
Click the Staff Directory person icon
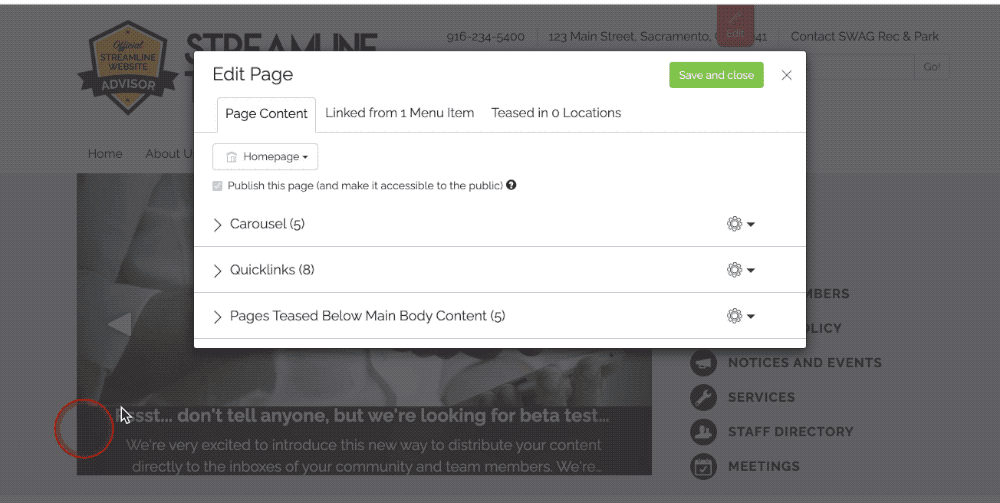pyautogui.click(x=703, y=432)
